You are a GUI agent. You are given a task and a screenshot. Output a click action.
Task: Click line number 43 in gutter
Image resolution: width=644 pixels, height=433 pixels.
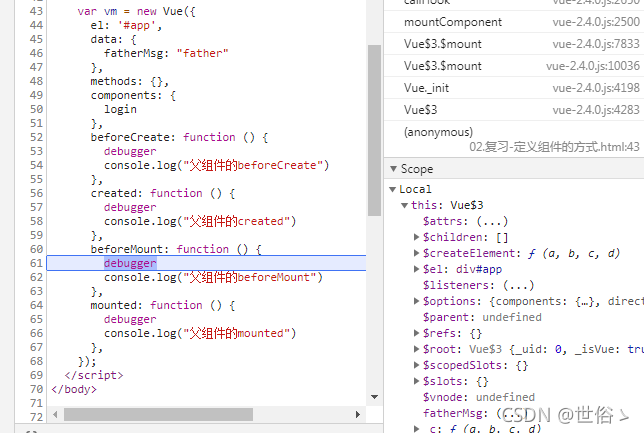point(36,11)
